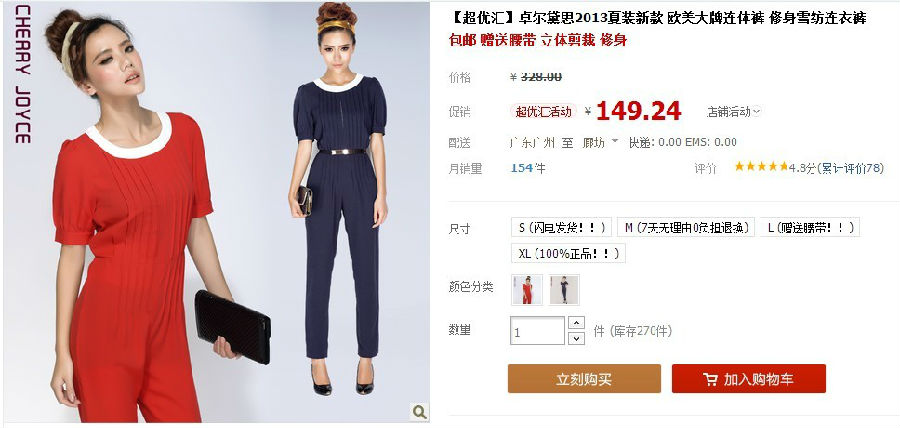The width and height of the screenshot is (900, 428).
Task: Click the quantity input field
Action: click(x=537, y=331)
